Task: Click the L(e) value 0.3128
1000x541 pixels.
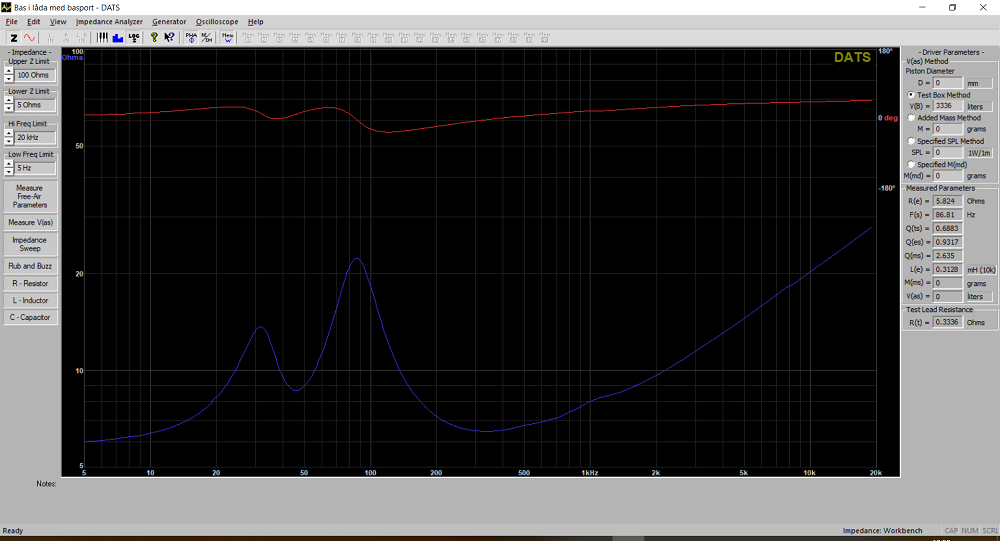Action: [948, 270]
